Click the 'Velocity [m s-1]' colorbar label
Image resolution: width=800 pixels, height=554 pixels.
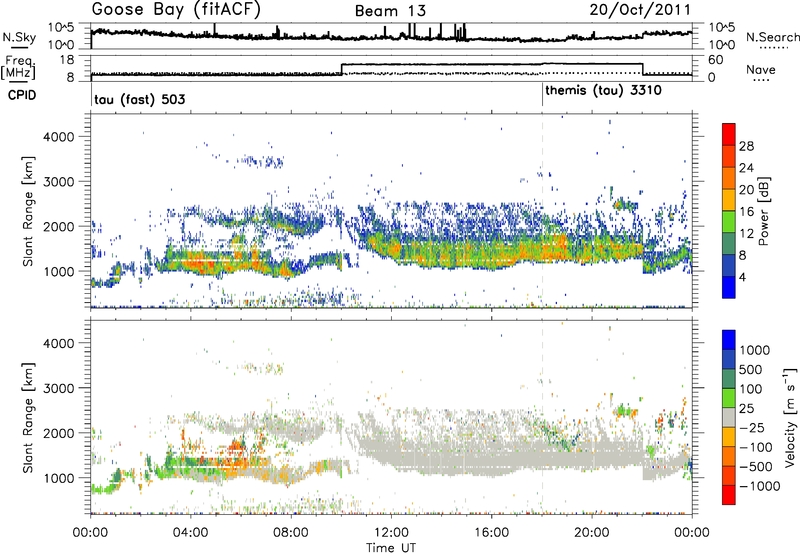click(x=790, y=417)
